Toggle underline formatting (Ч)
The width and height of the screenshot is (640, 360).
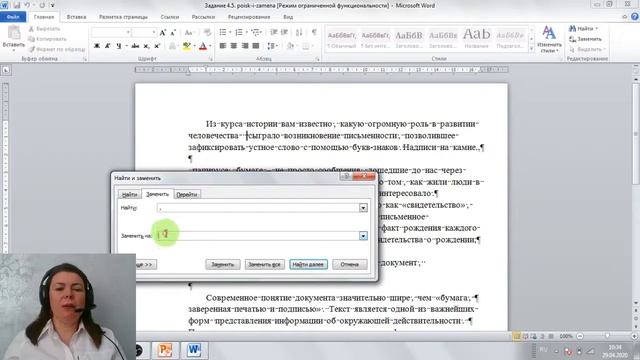tap(119, 46)
